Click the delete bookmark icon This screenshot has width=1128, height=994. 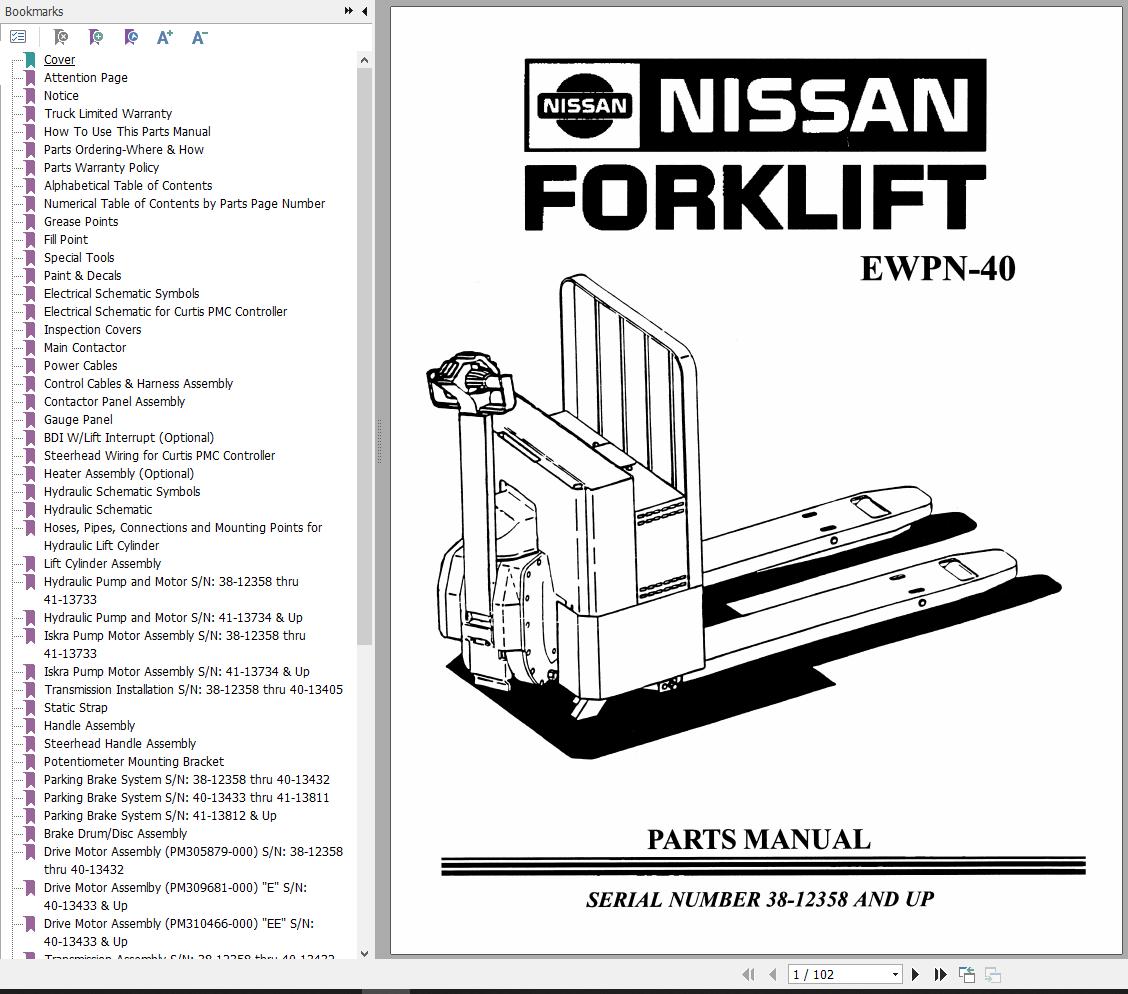(60, 37)
